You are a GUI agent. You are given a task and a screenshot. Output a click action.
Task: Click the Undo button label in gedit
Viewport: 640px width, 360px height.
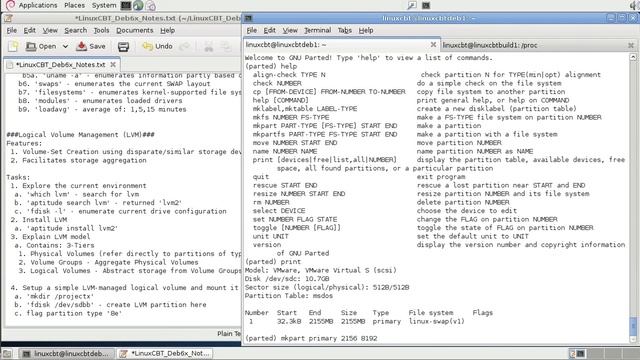[164, 47]
